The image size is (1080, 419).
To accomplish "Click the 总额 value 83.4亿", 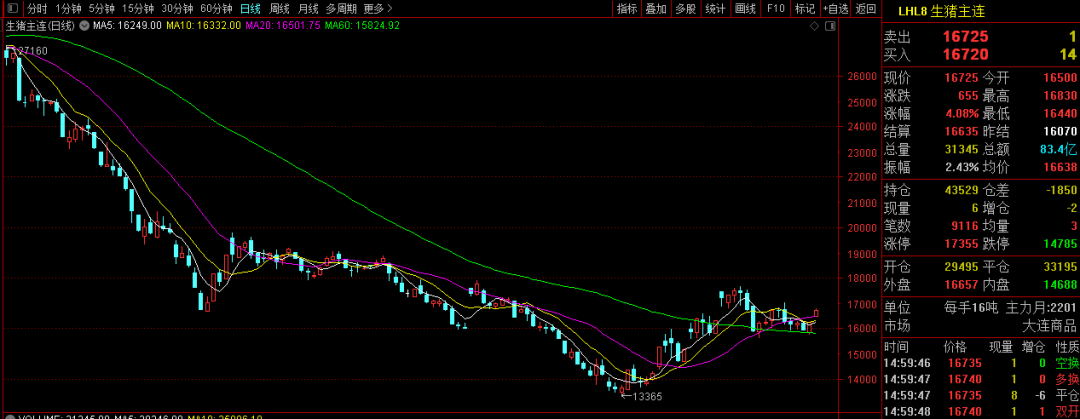I will [x=1057, y=148].
